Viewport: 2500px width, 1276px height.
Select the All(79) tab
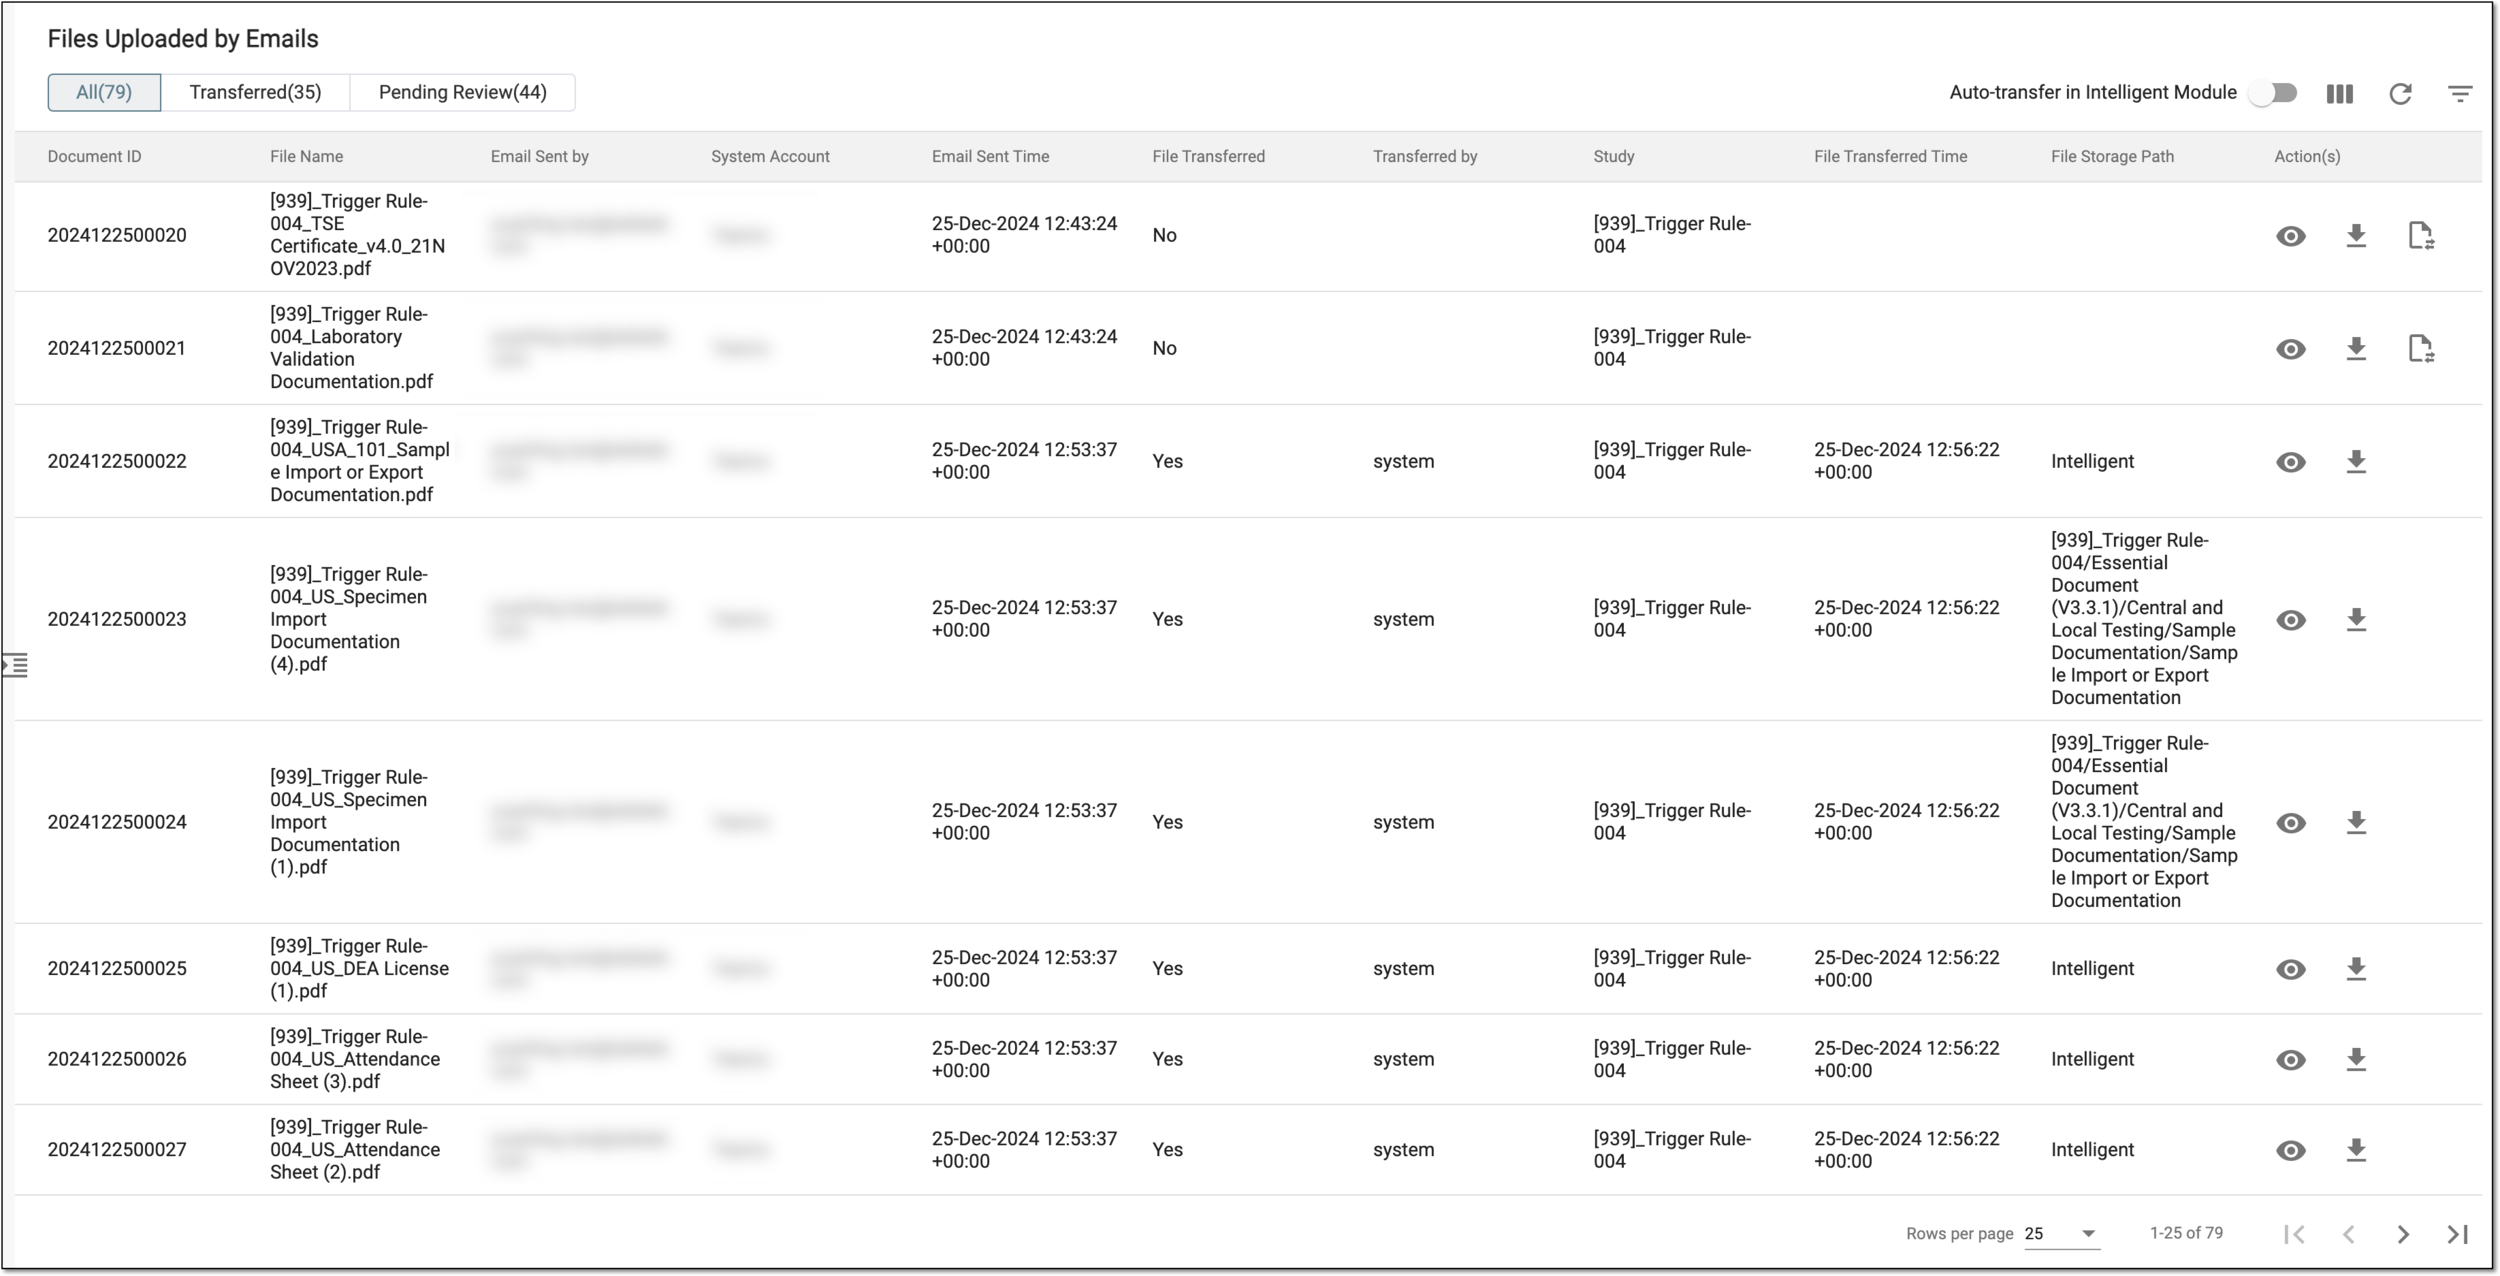(x=104, y=92)
